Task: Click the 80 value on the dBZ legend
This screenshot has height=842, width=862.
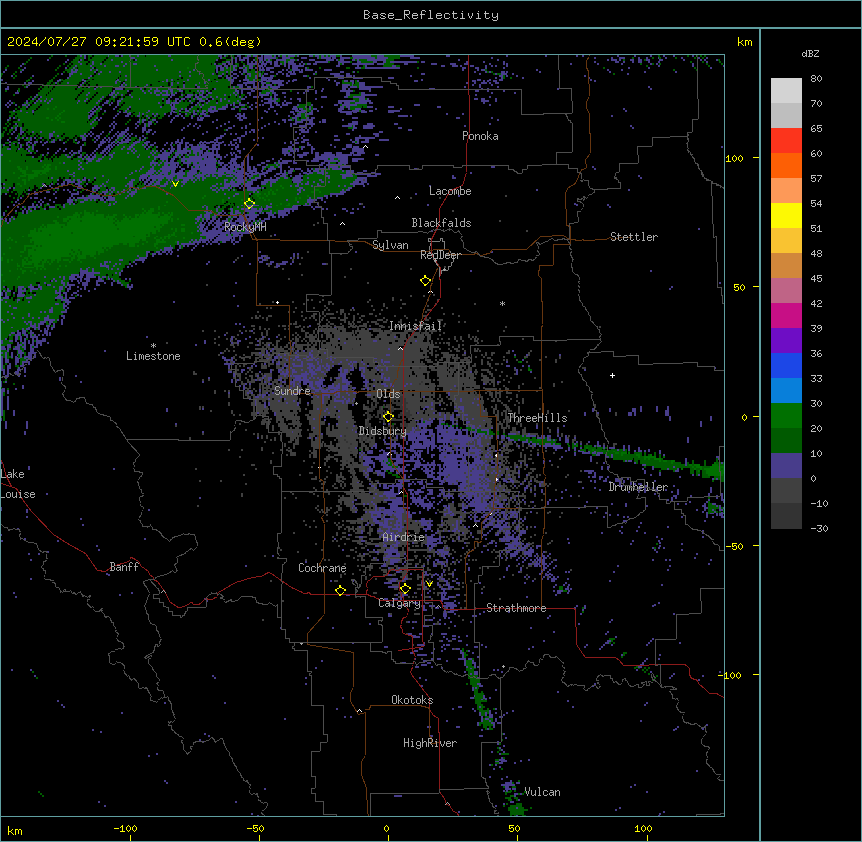Action: click(x=816, y=79)
